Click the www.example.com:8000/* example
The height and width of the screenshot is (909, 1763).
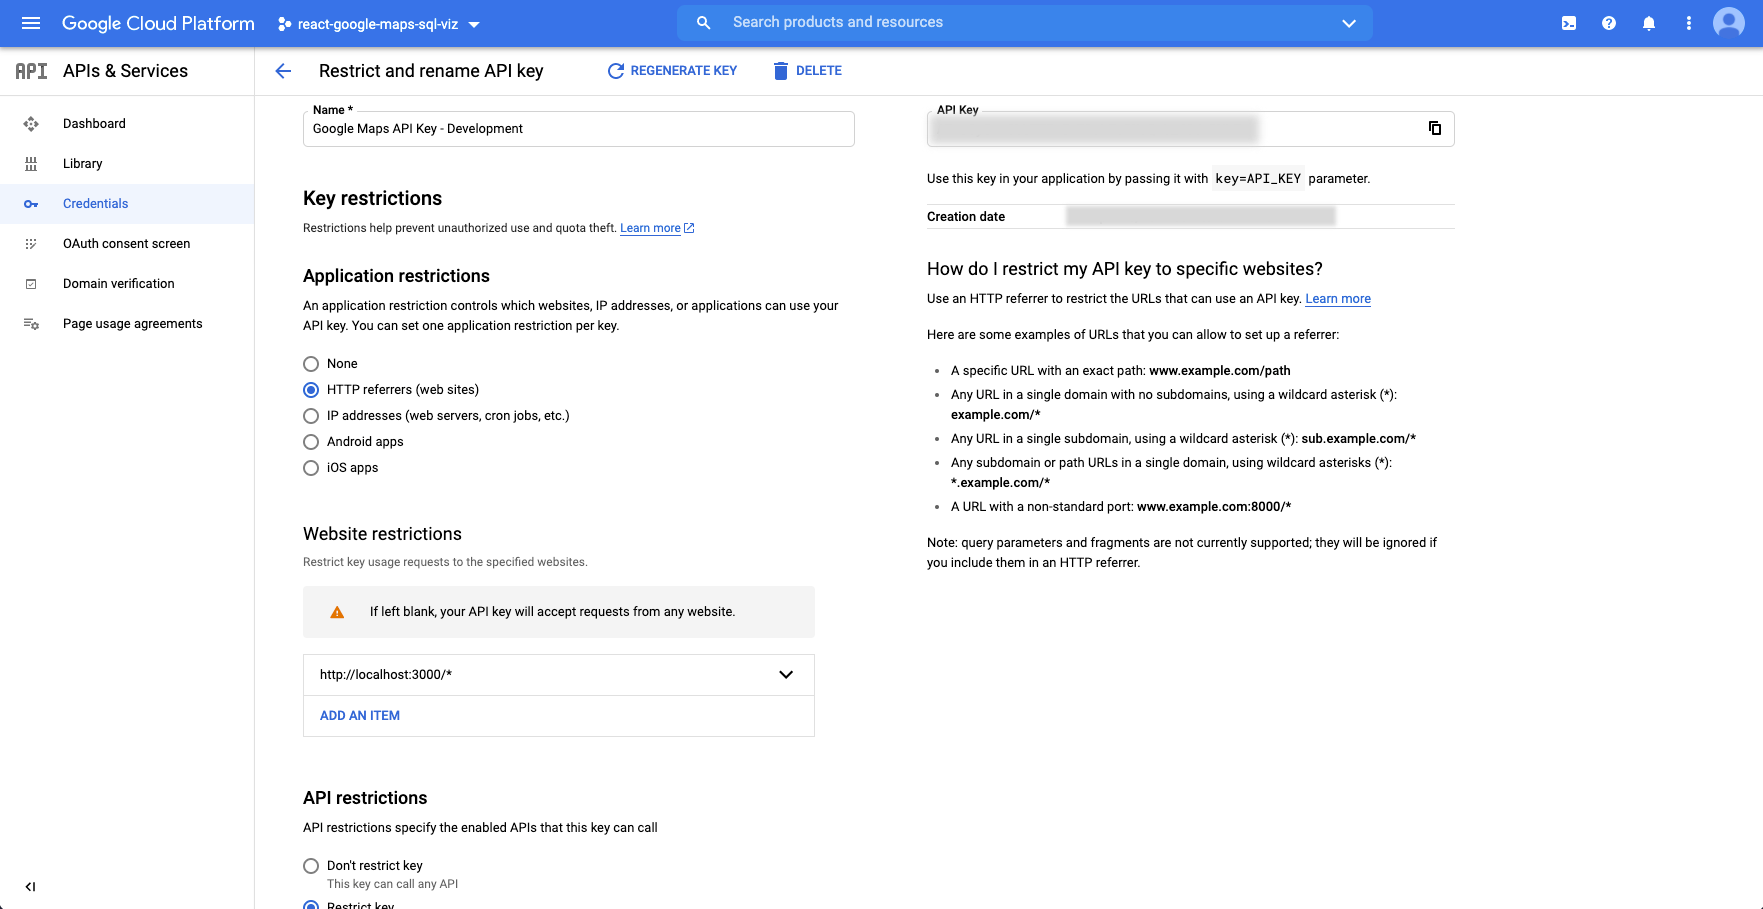coord(1214,507)
